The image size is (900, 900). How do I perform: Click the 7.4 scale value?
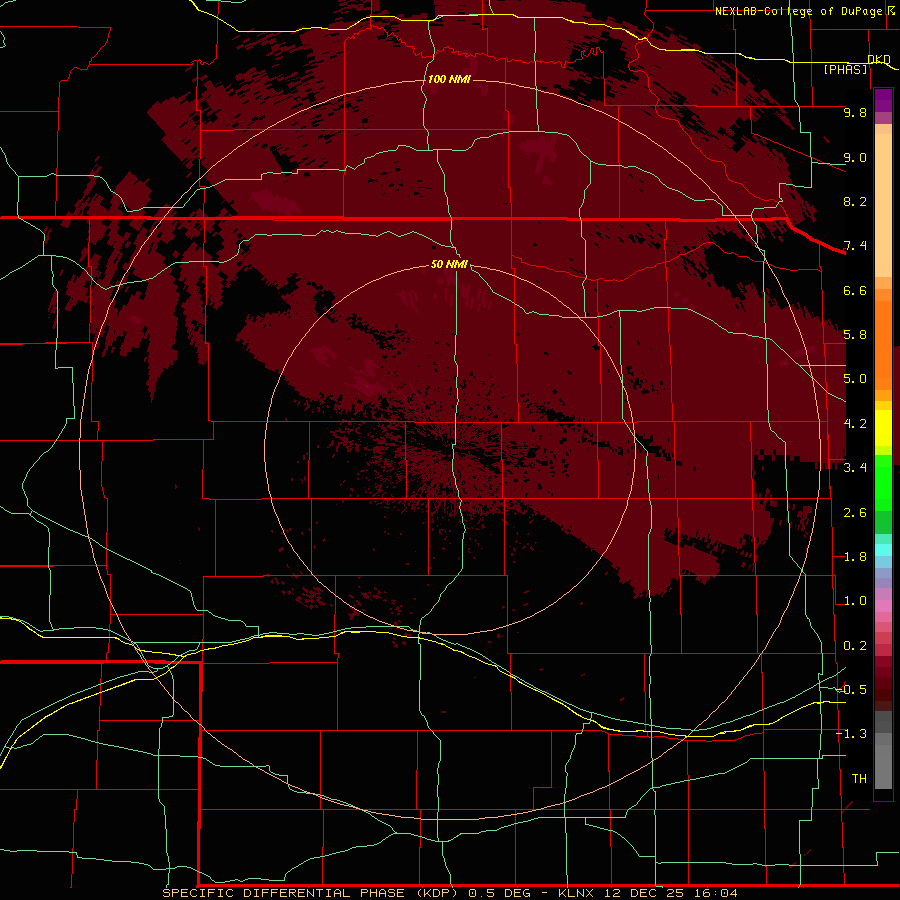855,246
